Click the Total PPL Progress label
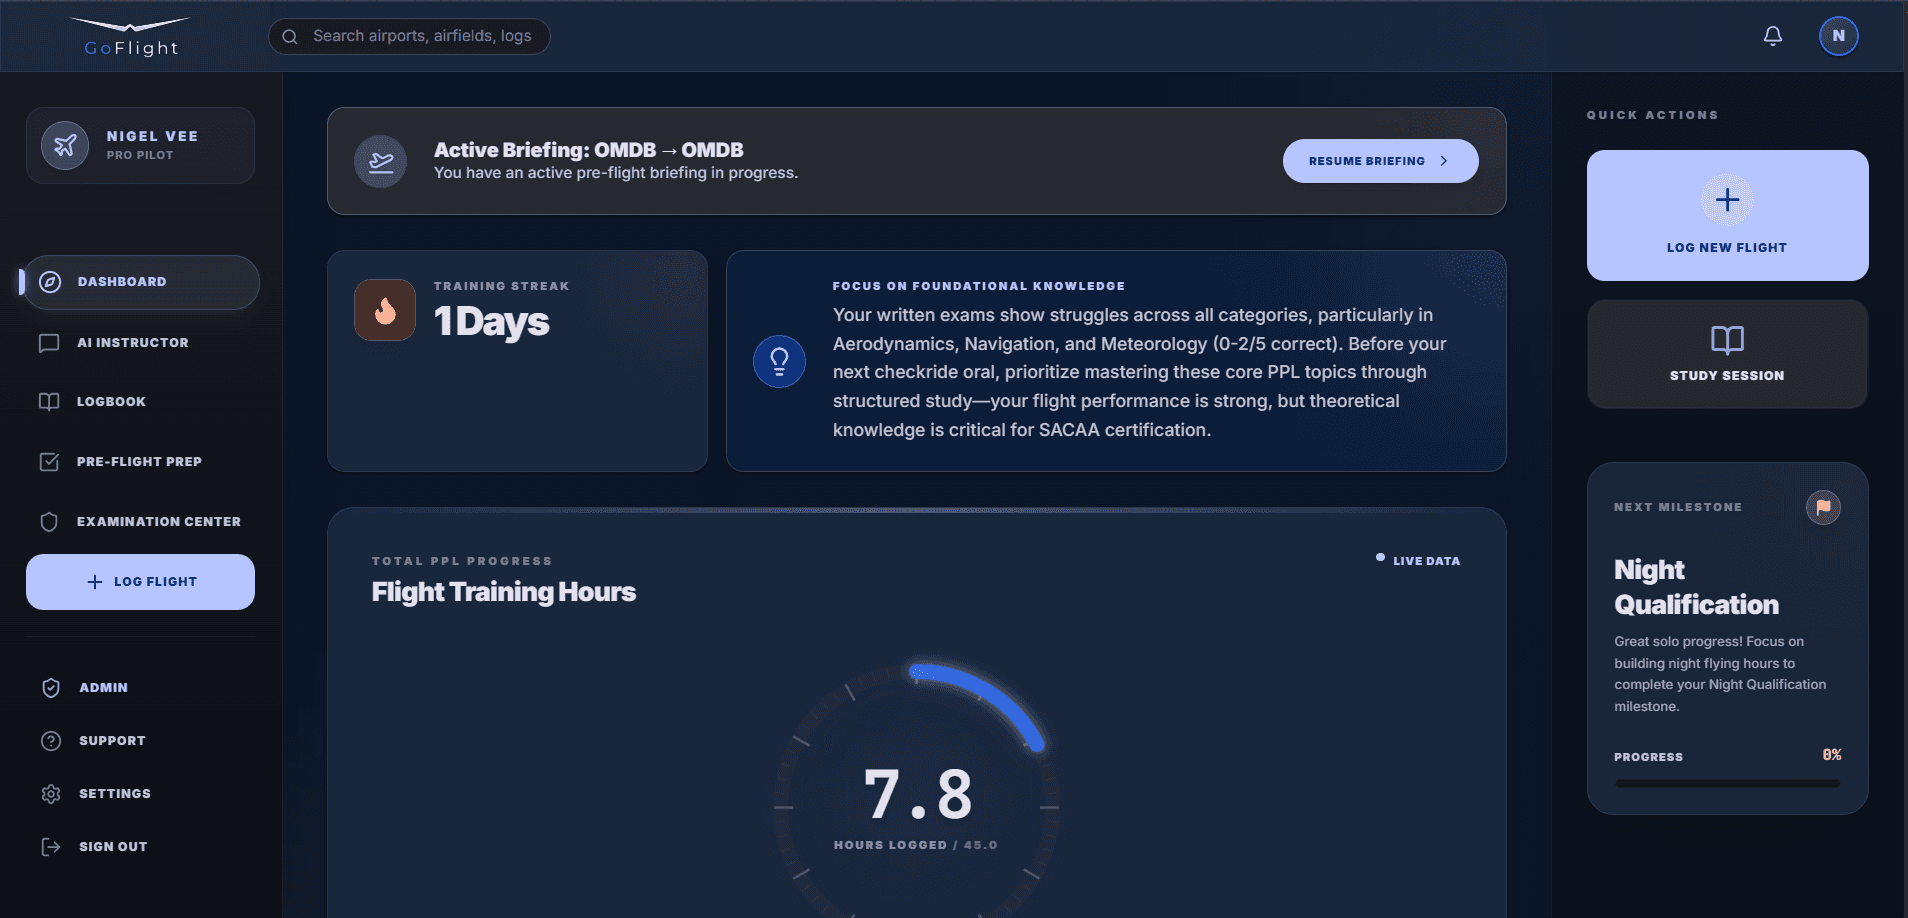Image resolution: width=1908 pixels, height=918 pixels. [x=461, y=561]
